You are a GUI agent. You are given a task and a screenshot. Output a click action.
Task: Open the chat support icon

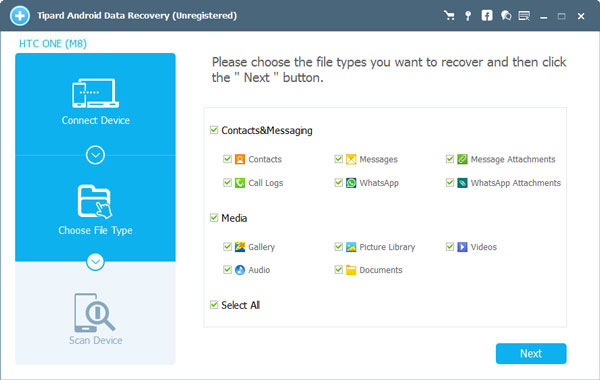506,16
